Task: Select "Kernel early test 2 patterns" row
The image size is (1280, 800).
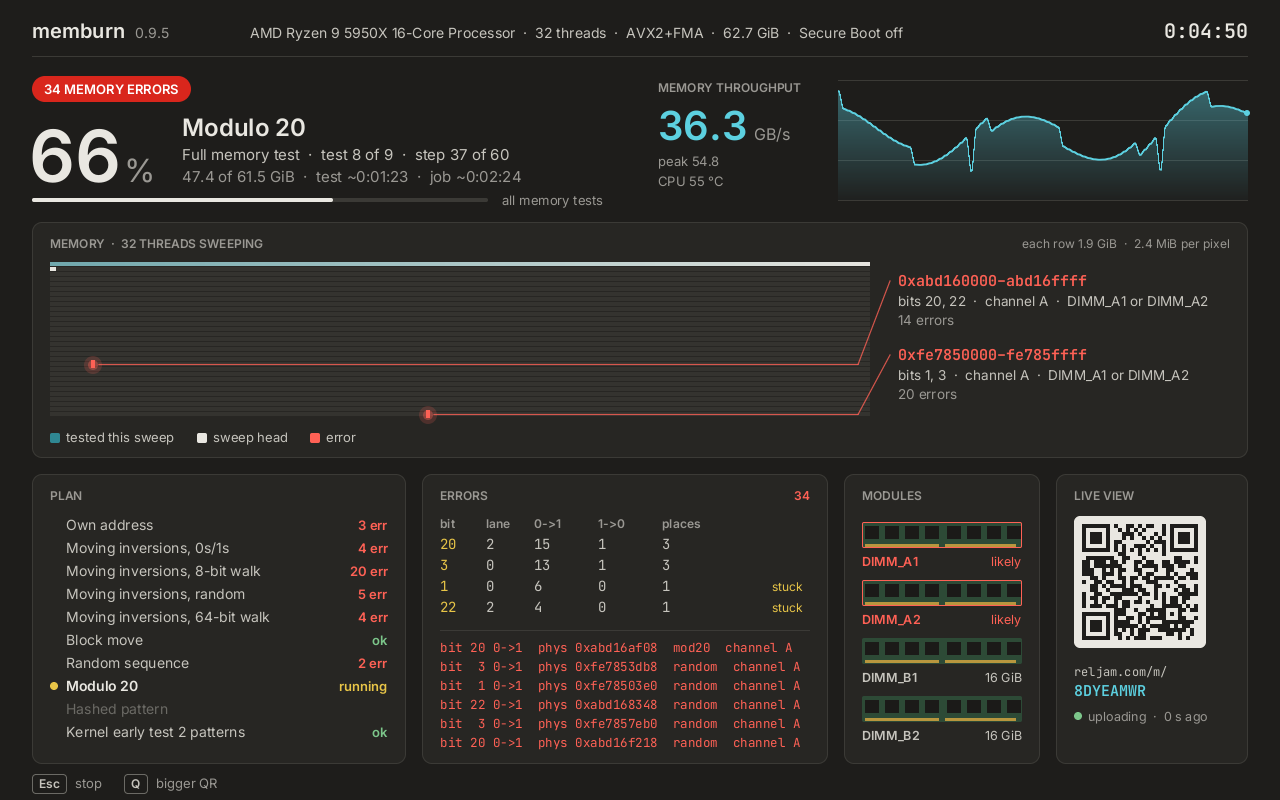Action: coord(218,732)
